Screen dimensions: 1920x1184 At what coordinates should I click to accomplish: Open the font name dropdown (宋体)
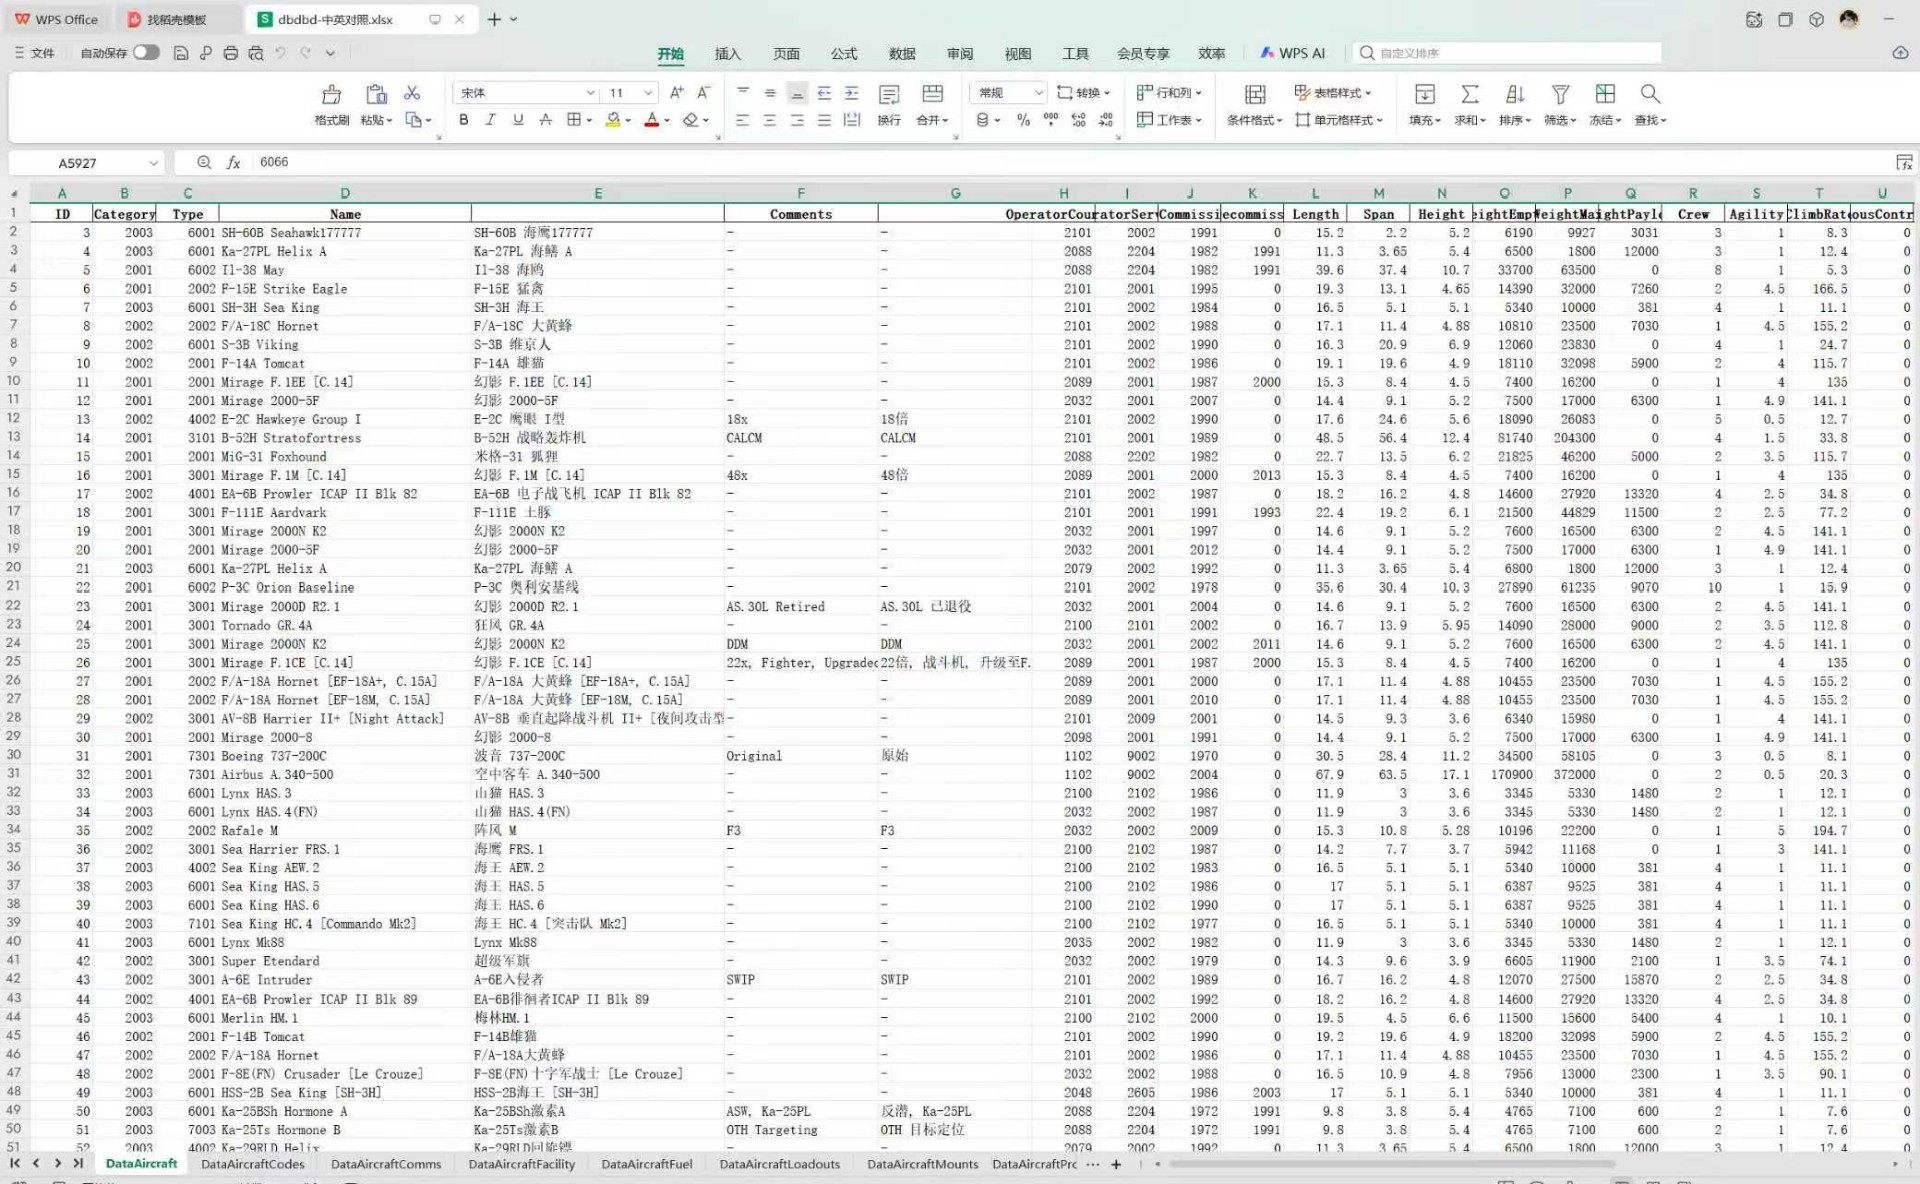[590, 93]
